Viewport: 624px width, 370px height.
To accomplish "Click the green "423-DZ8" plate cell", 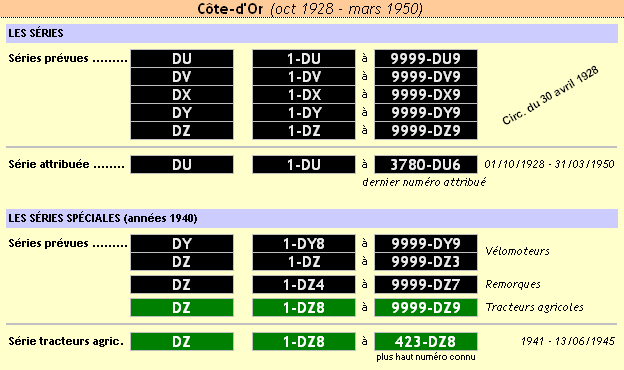I will click(x=425, y=341).
